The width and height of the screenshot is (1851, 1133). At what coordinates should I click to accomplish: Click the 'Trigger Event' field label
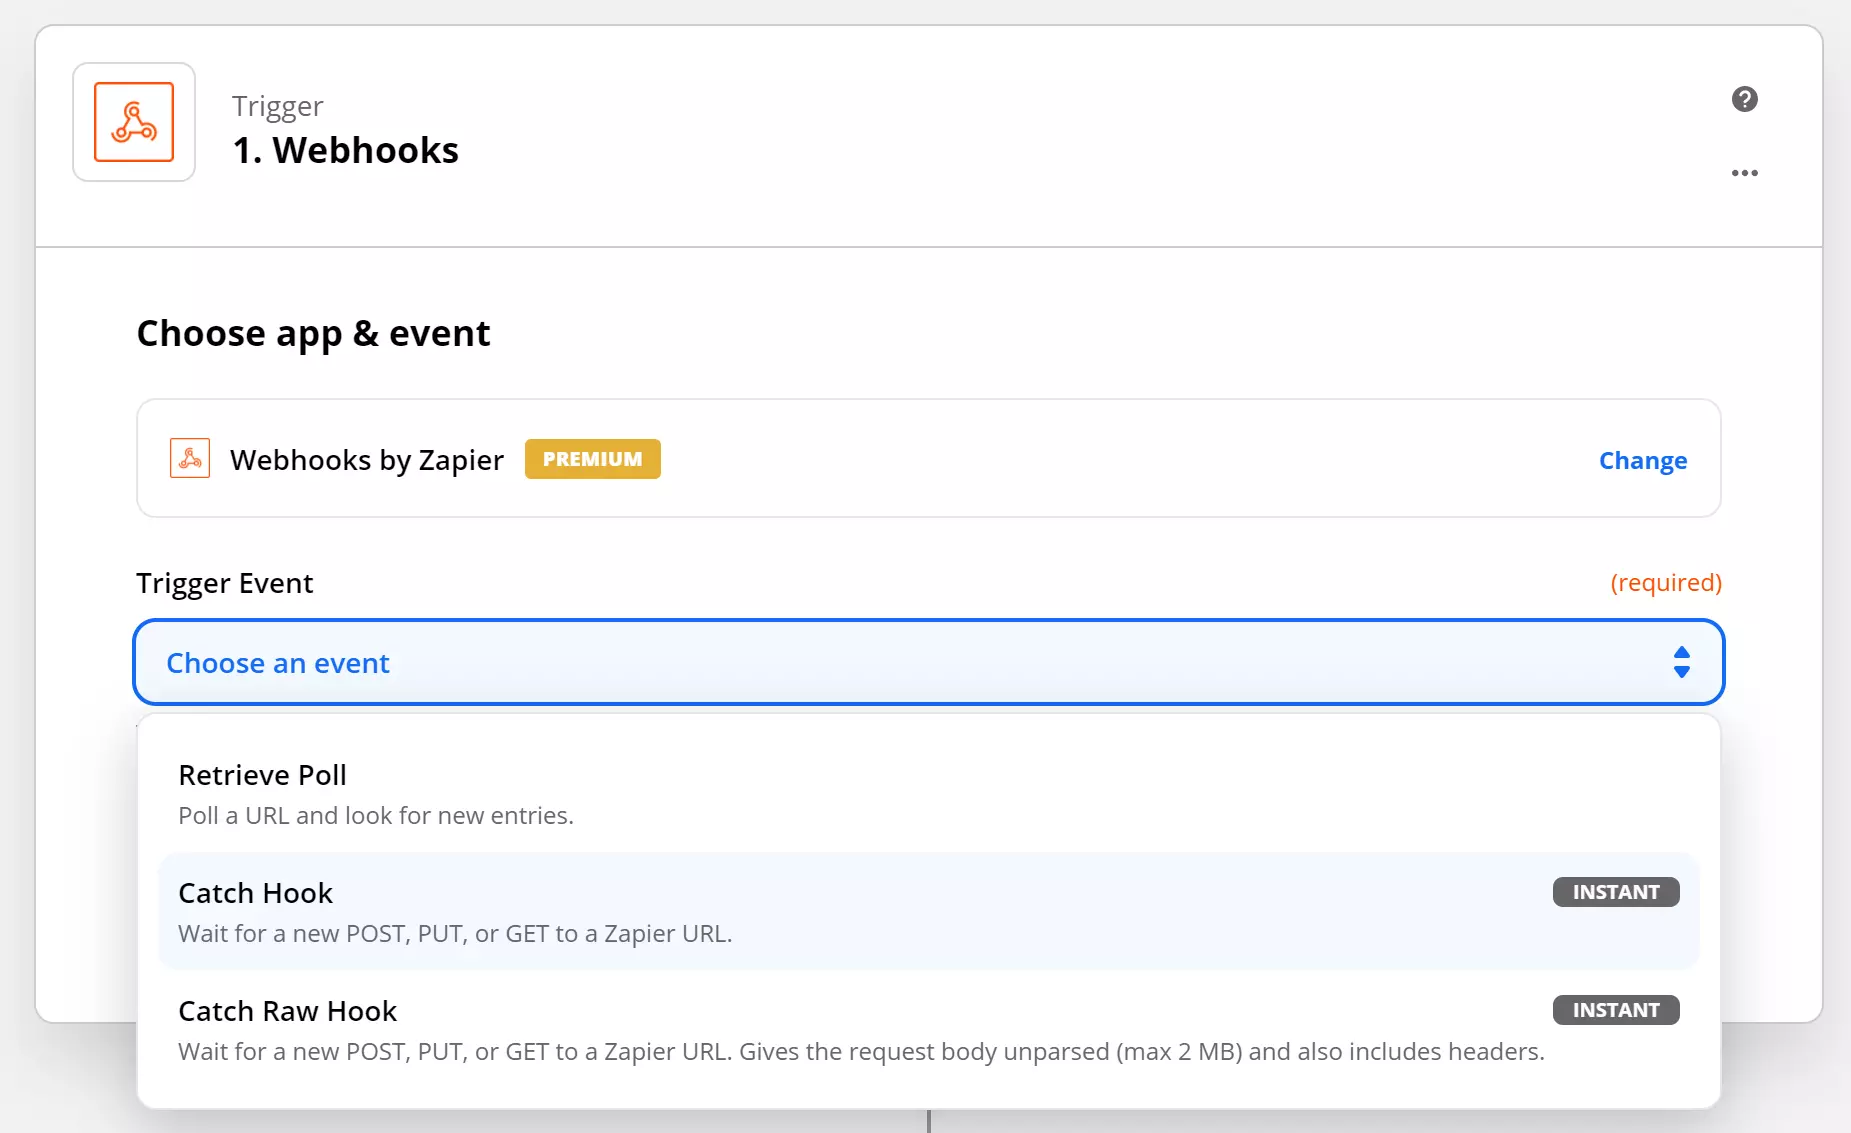[x=225, y=583]
